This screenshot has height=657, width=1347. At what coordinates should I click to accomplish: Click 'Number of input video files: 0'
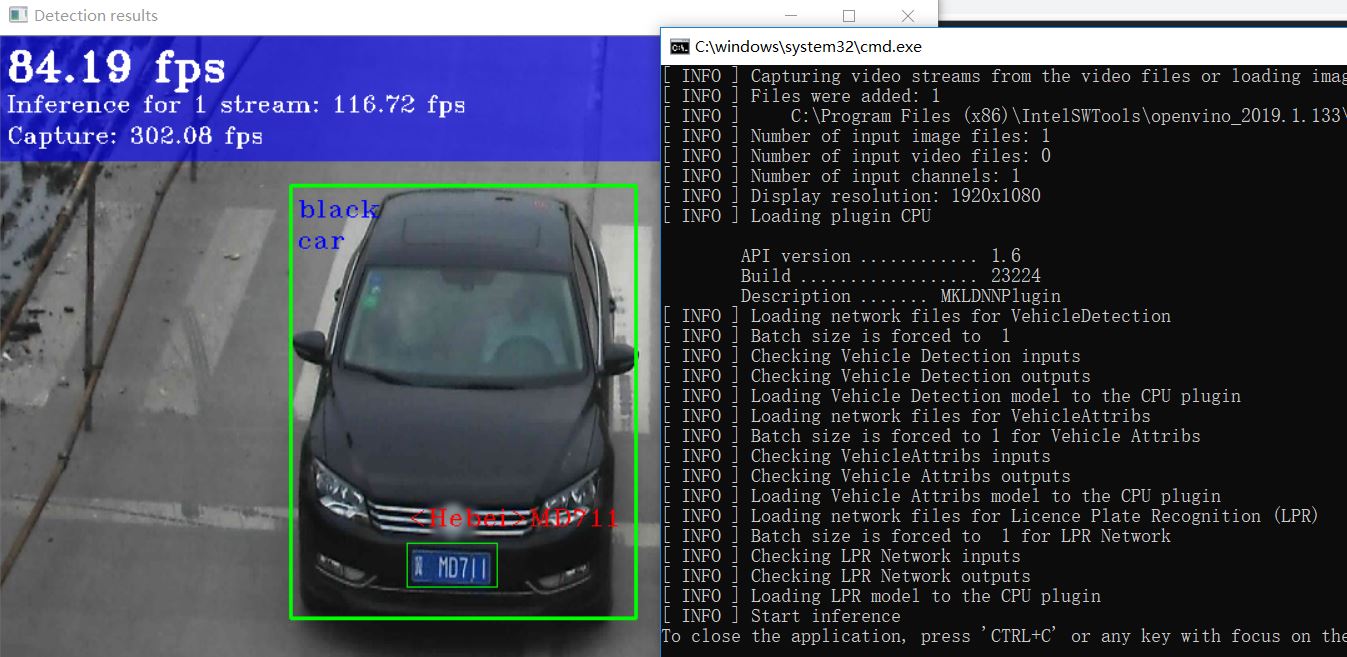pos(856,156)
